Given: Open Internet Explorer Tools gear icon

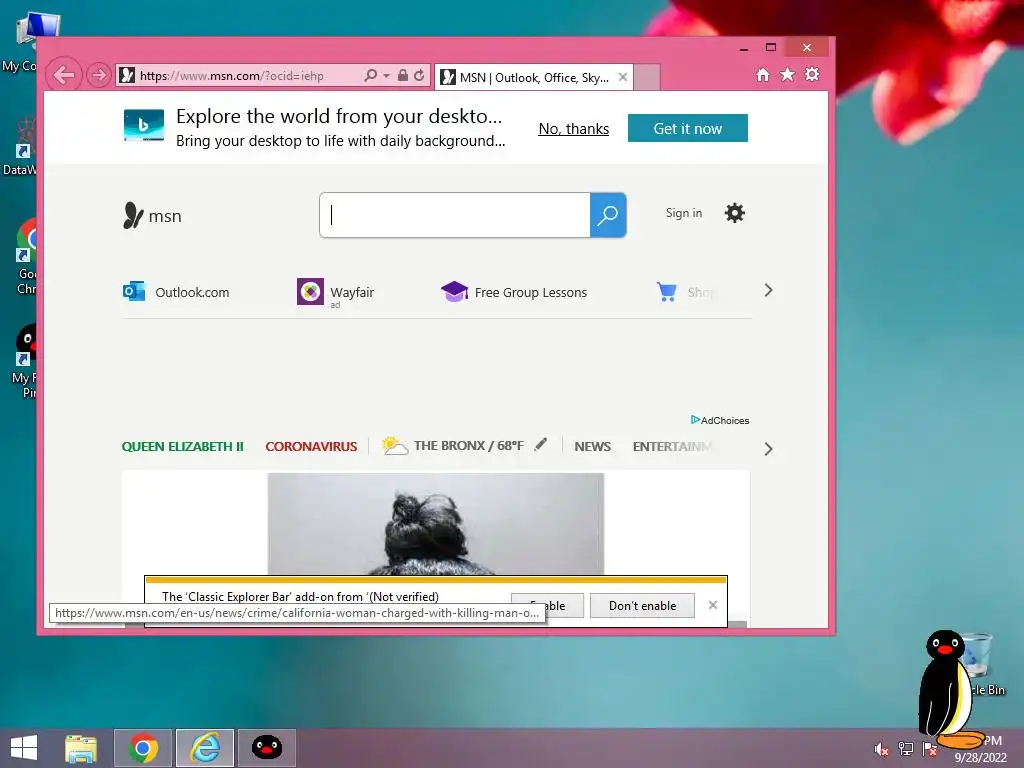Looking at the screenshot, I should (x=812, y=74).
